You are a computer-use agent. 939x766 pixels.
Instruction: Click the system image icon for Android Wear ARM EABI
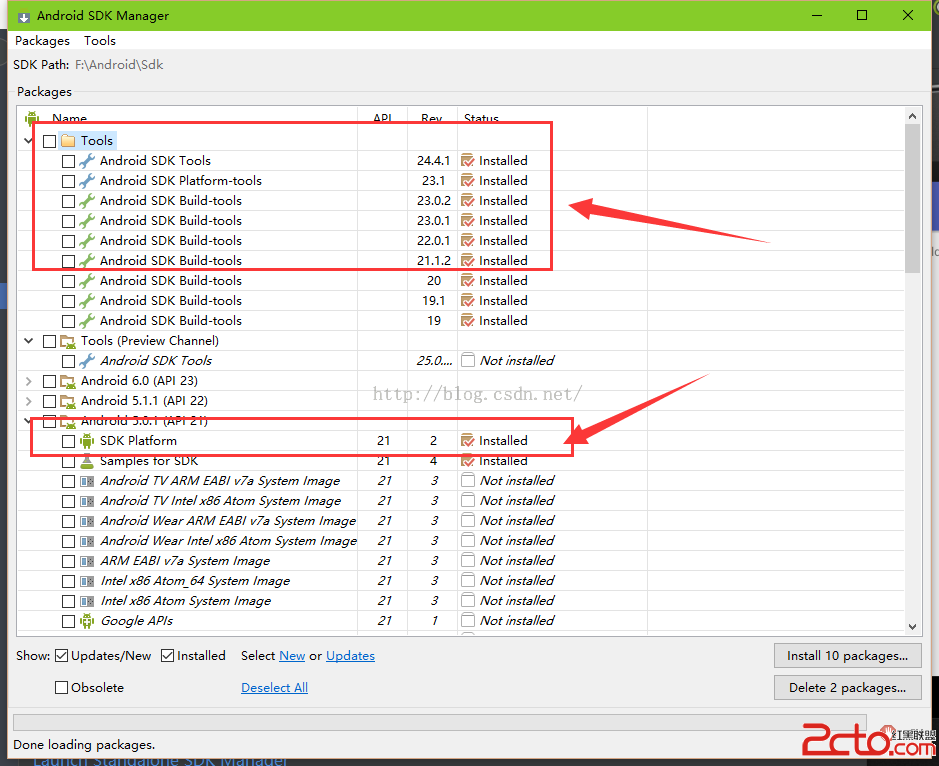87,521
